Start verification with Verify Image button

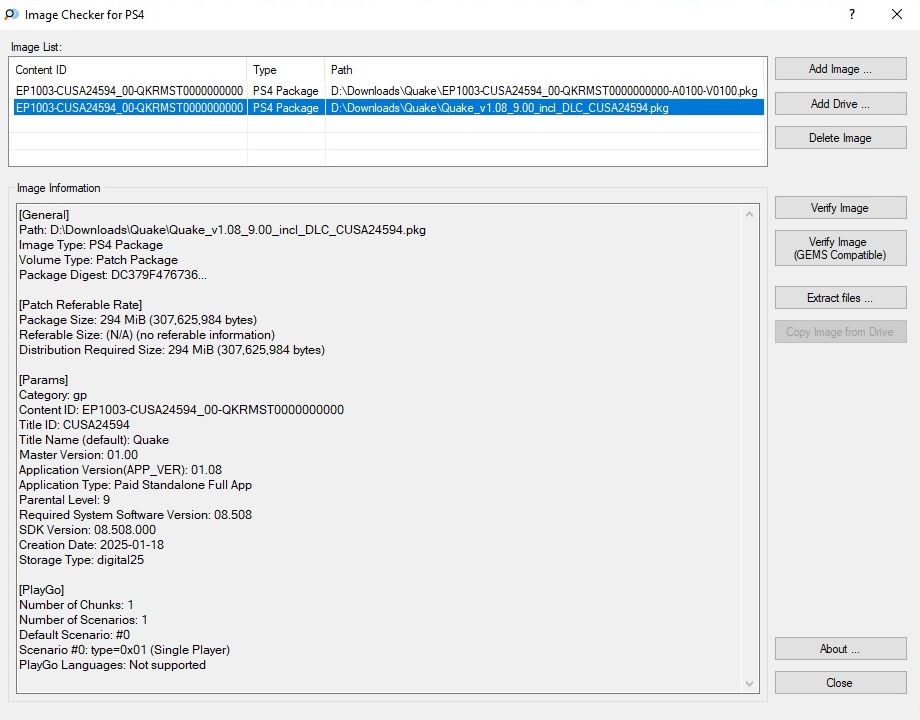pyautogui.click(x=840, y=208)
